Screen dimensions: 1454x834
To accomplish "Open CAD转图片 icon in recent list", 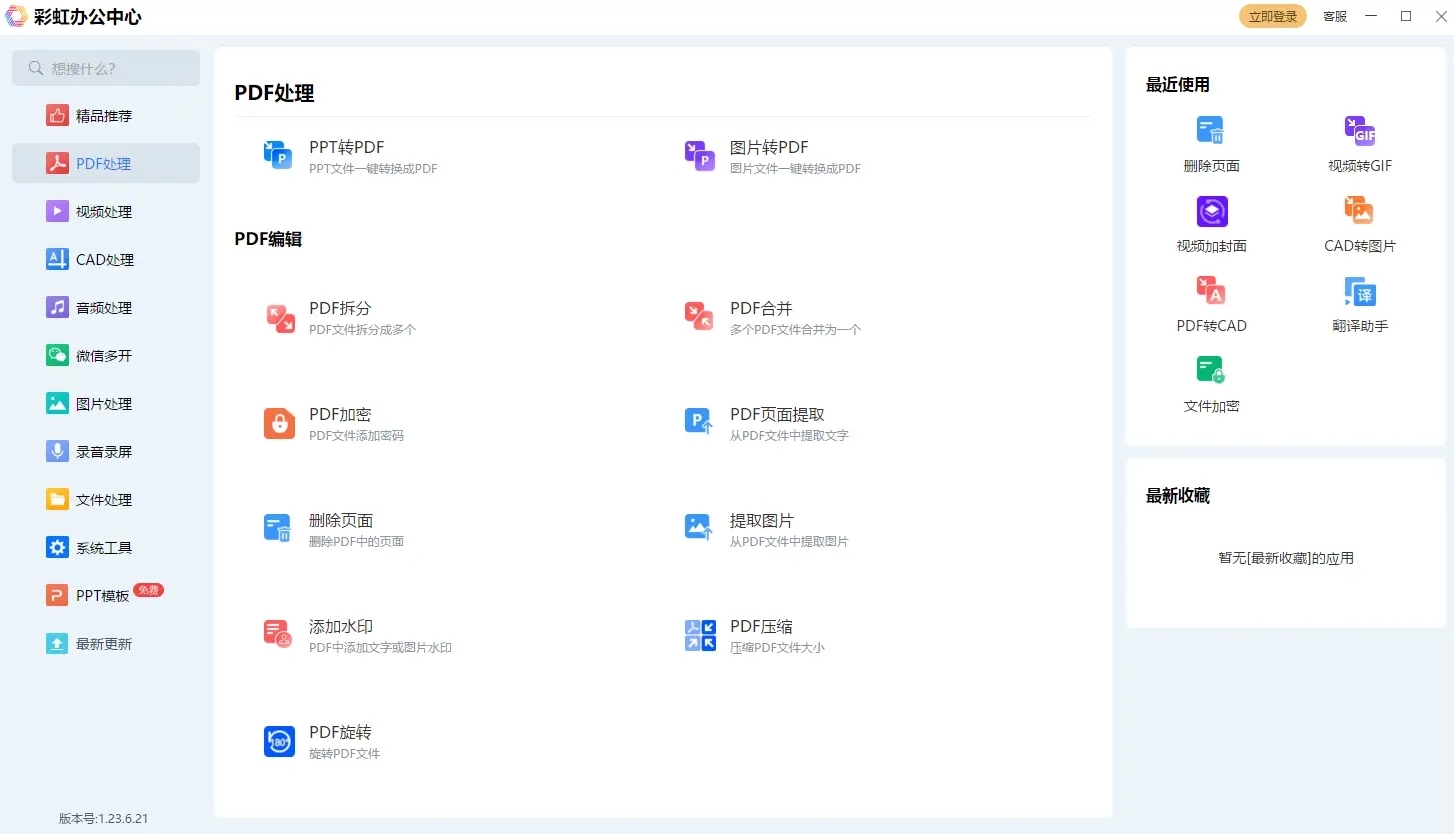I will (x=1359, y=210).
